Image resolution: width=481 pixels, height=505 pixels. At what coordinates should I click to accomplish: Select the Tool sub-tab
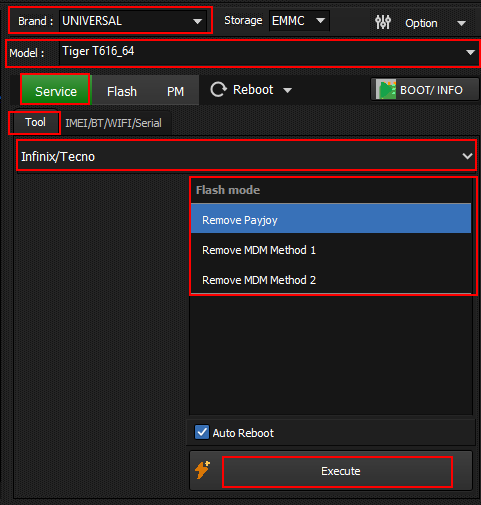pos(35,122)
